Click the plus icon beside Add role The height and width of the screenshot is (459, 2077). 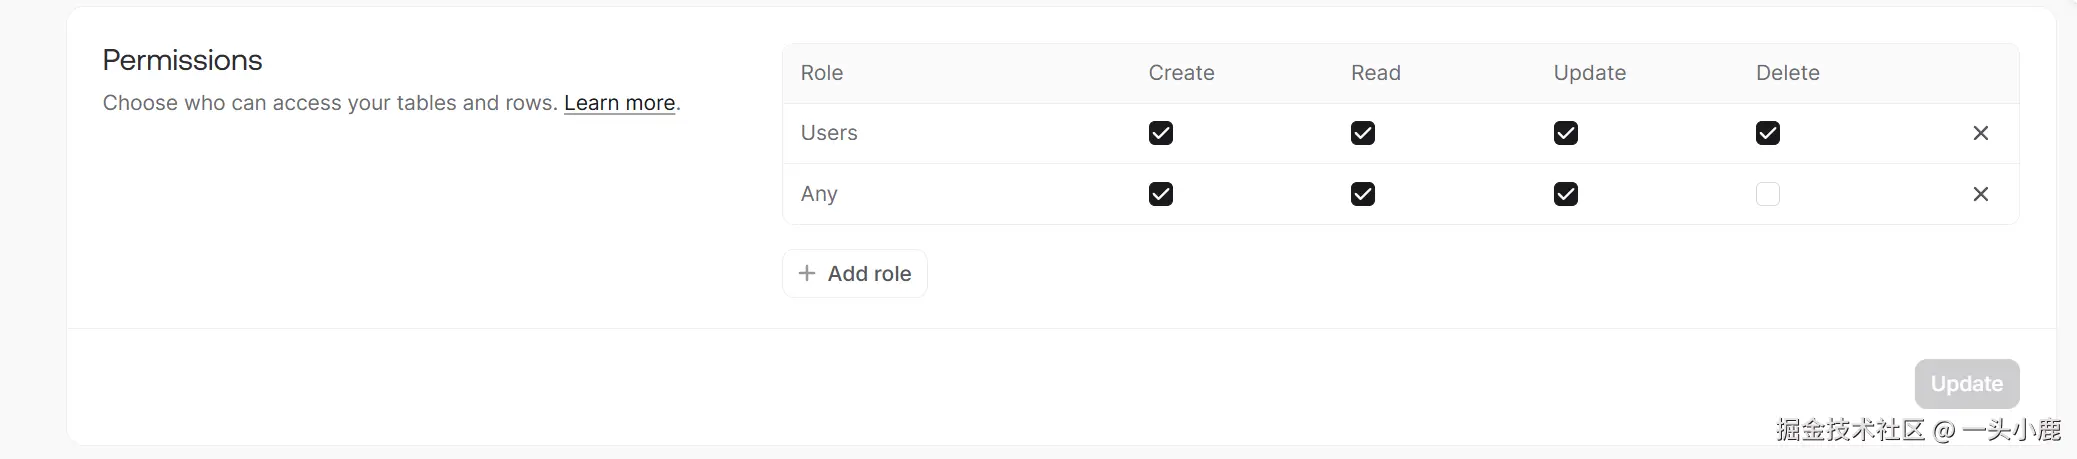point(807,273)
